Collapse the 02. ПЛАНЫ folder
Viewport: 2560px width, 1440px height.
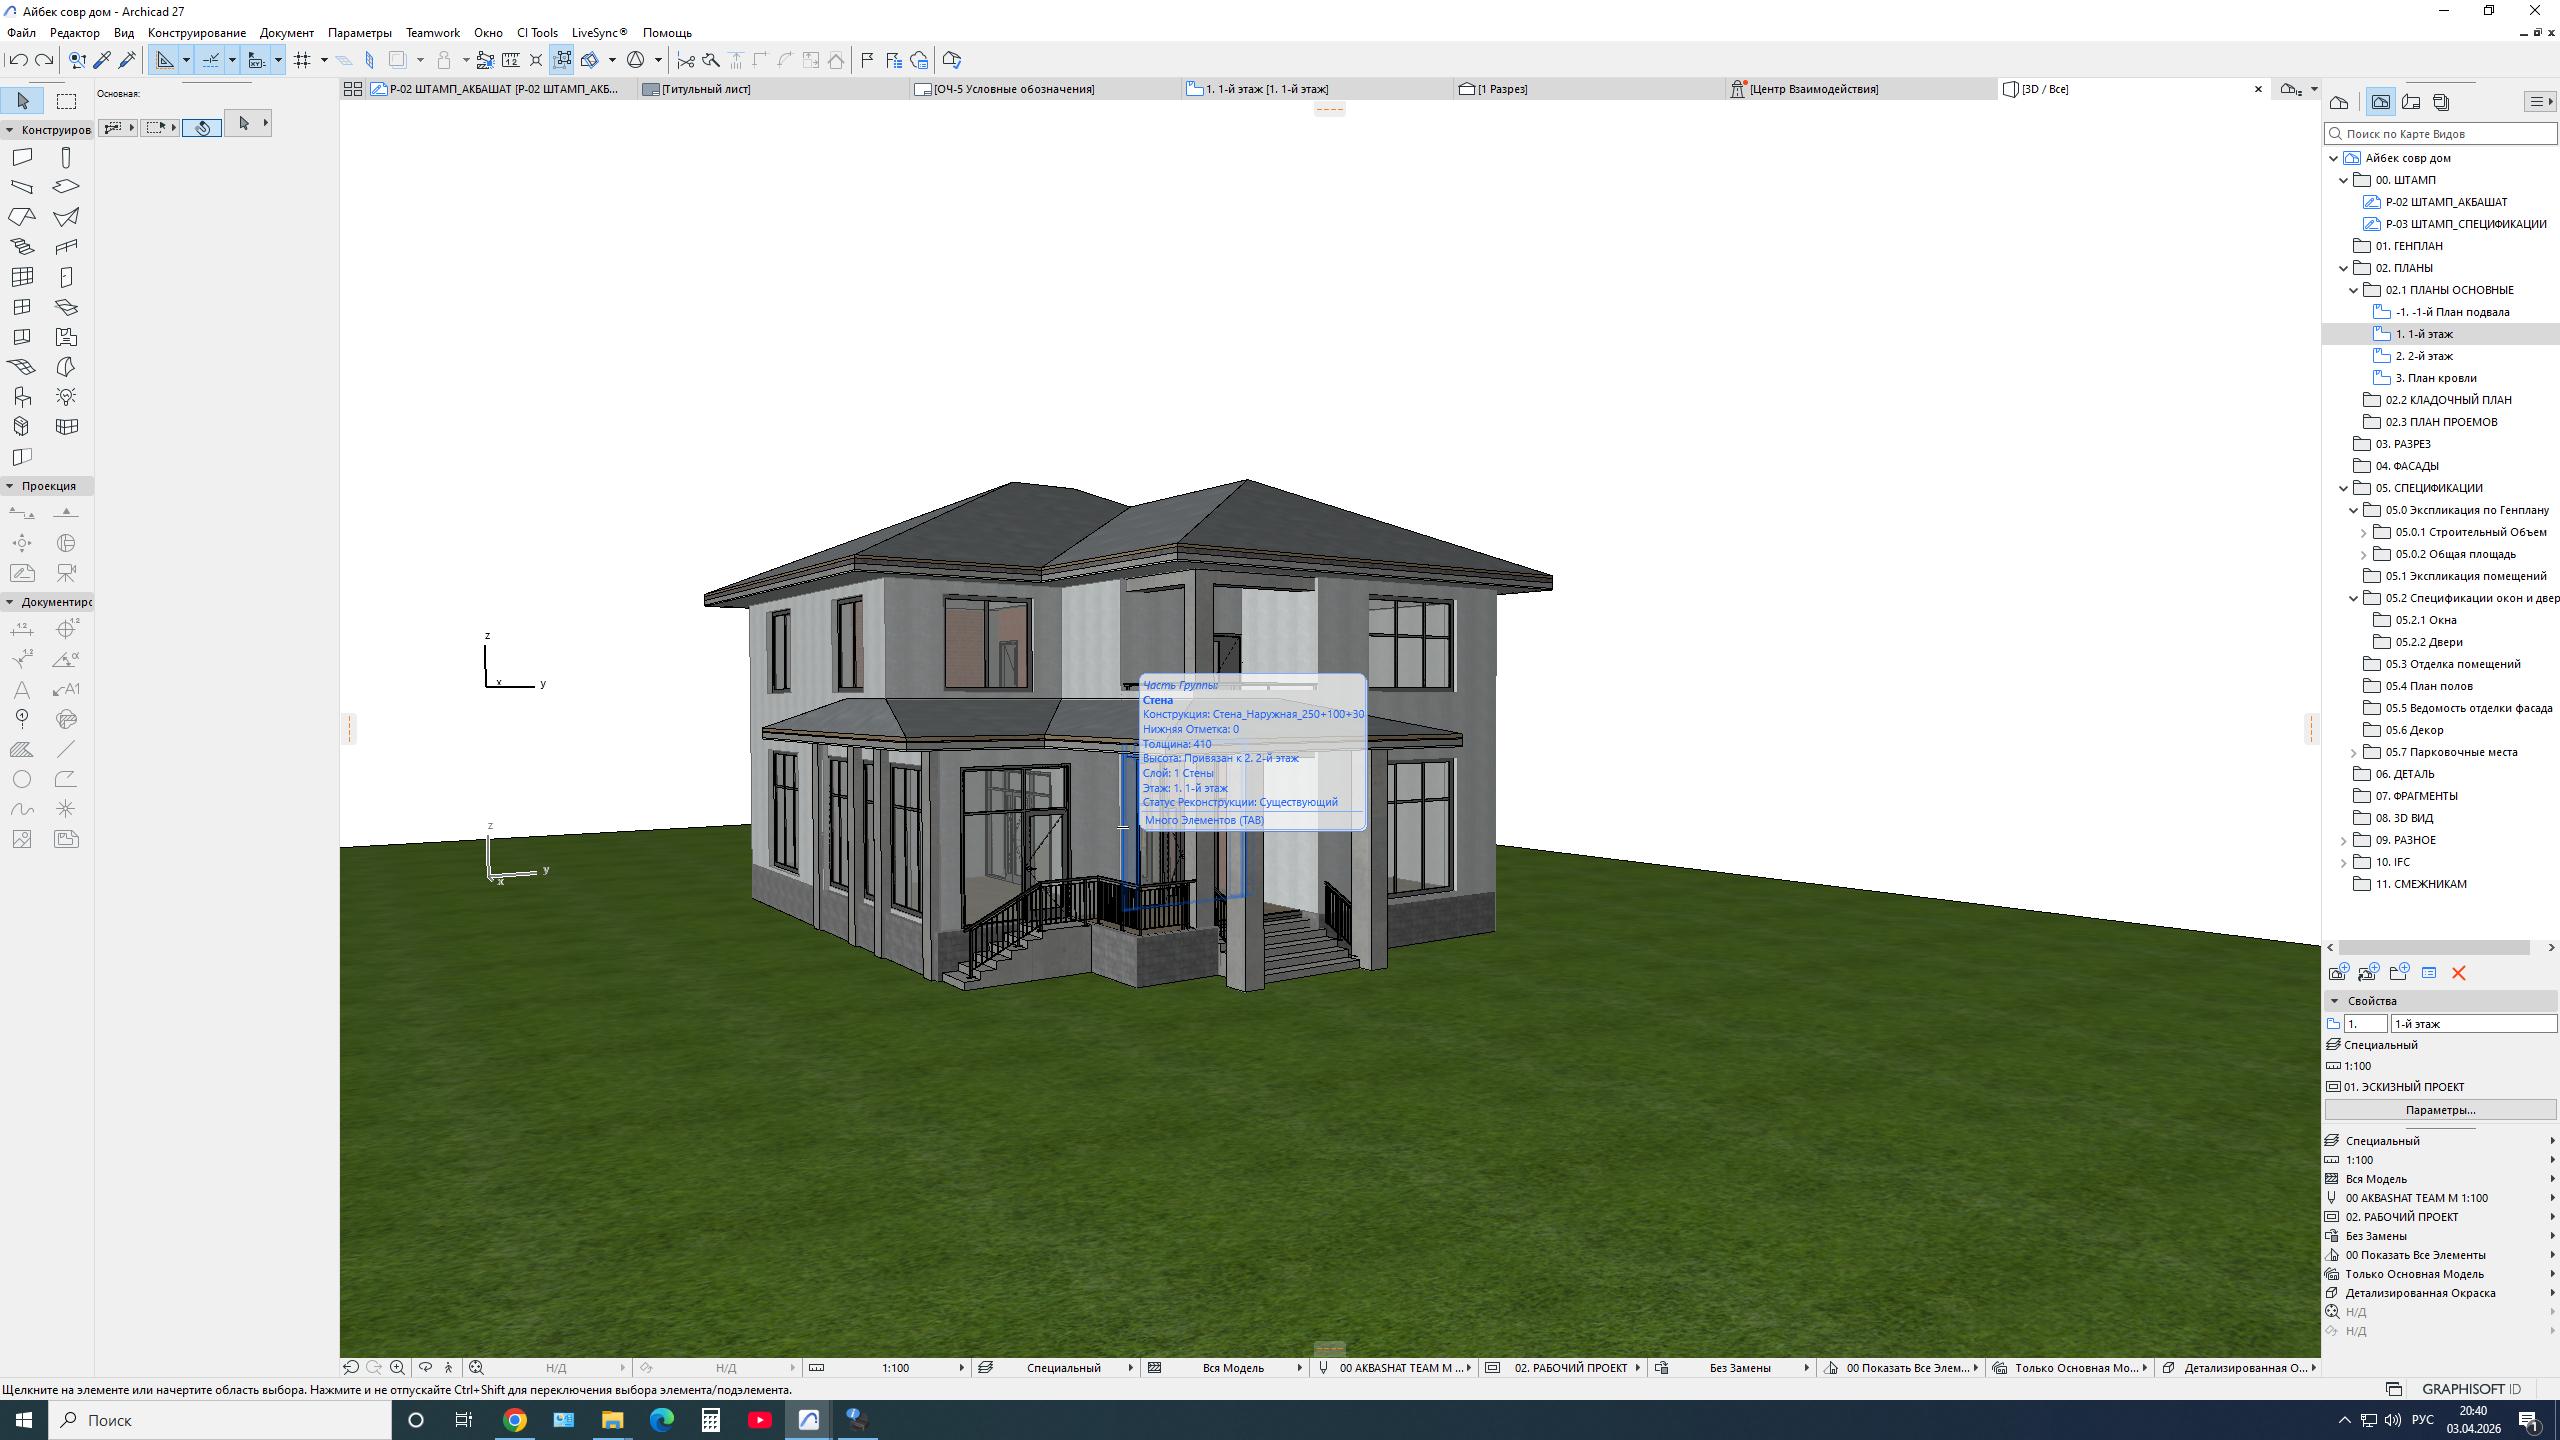tap(2344, 268)
